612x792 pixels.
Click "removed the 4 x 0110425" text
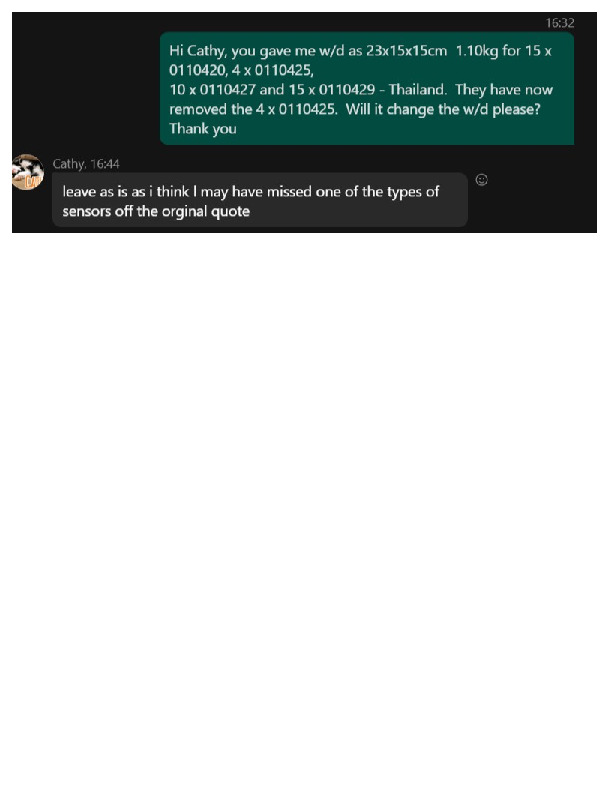253,110
